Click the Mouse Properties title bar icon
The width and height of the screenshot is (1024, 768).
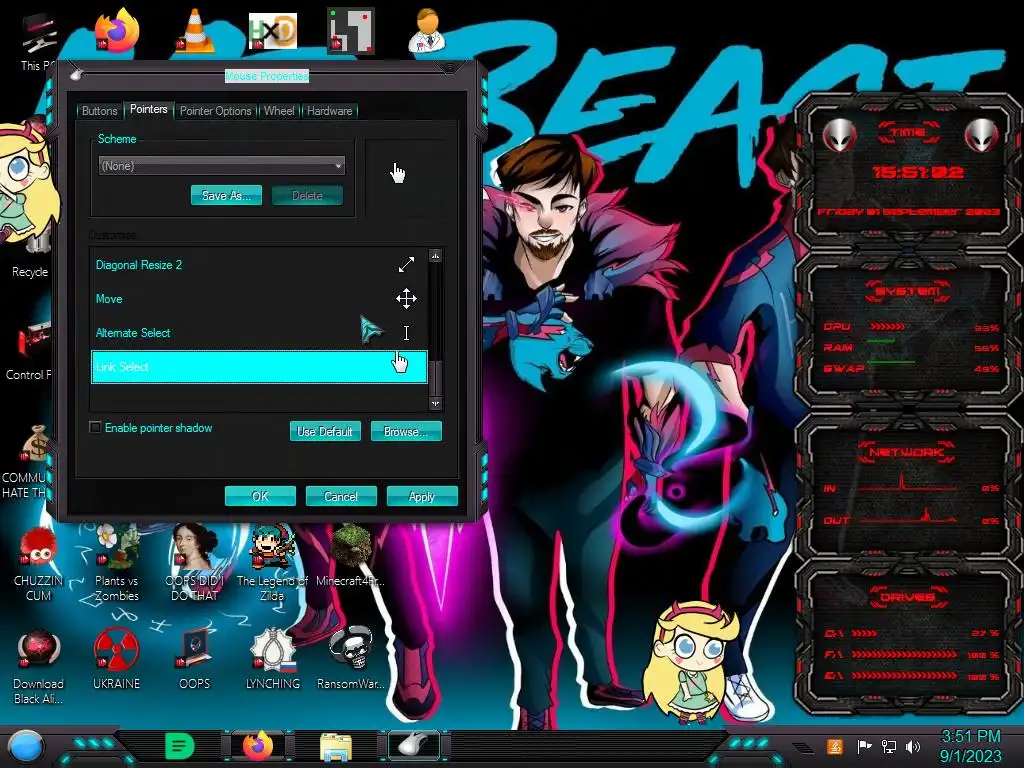tap(76, 74)
